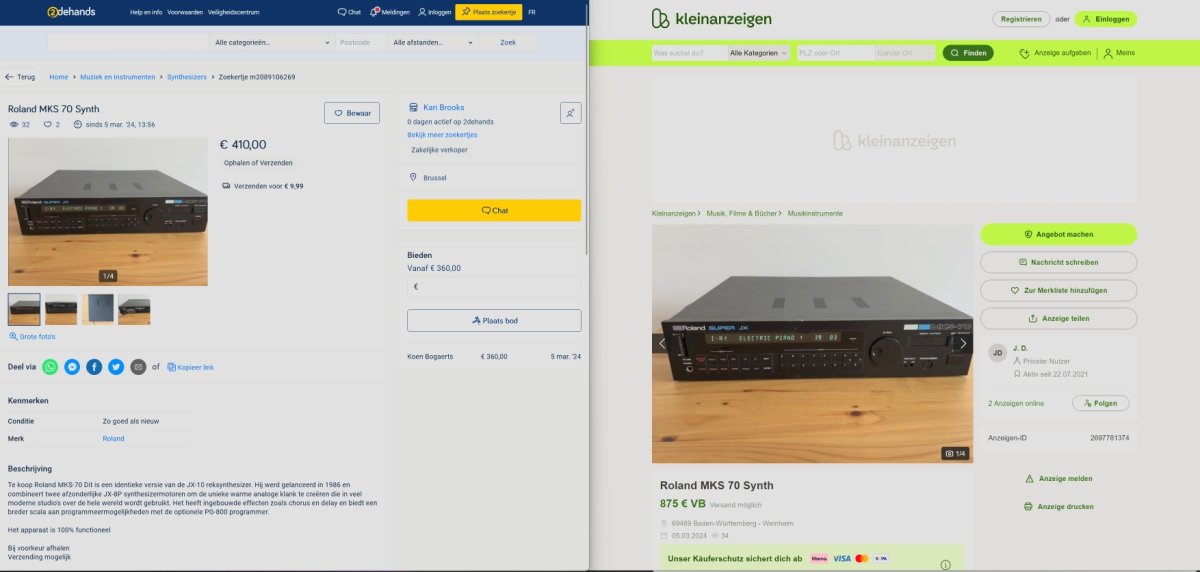Click Plaats zoekertje button

click(x=488, y=12)
